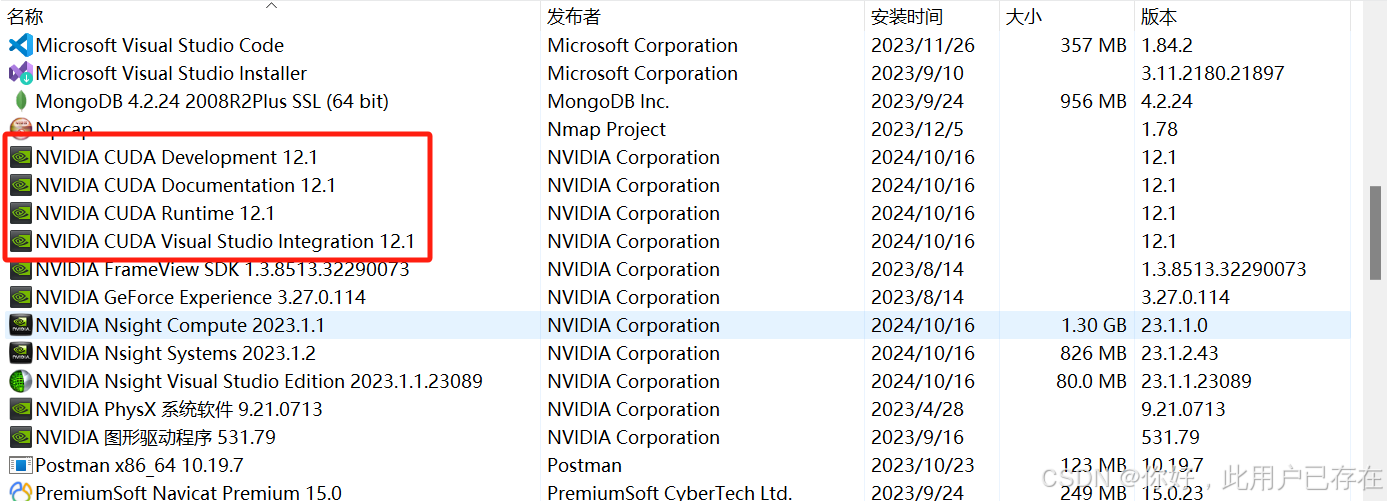Screen dimensions: 1387x501
Task: Click install date 2023/12/5
Action: 917,129
